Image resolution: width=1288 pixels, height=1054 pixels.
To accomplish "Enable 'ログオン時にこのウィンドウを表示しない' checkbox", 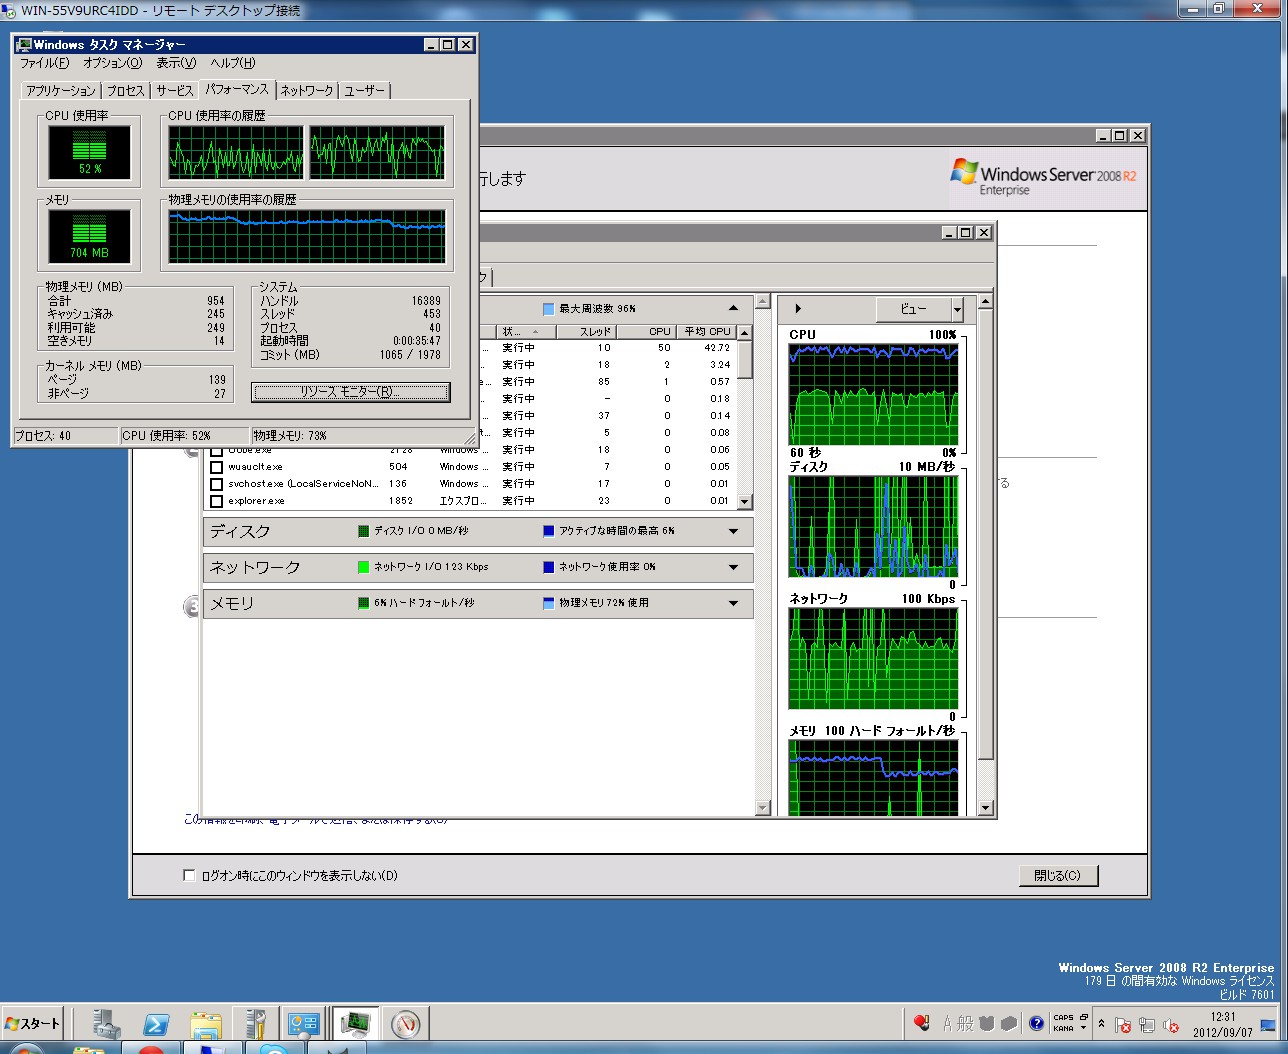I will coord(189,875).
